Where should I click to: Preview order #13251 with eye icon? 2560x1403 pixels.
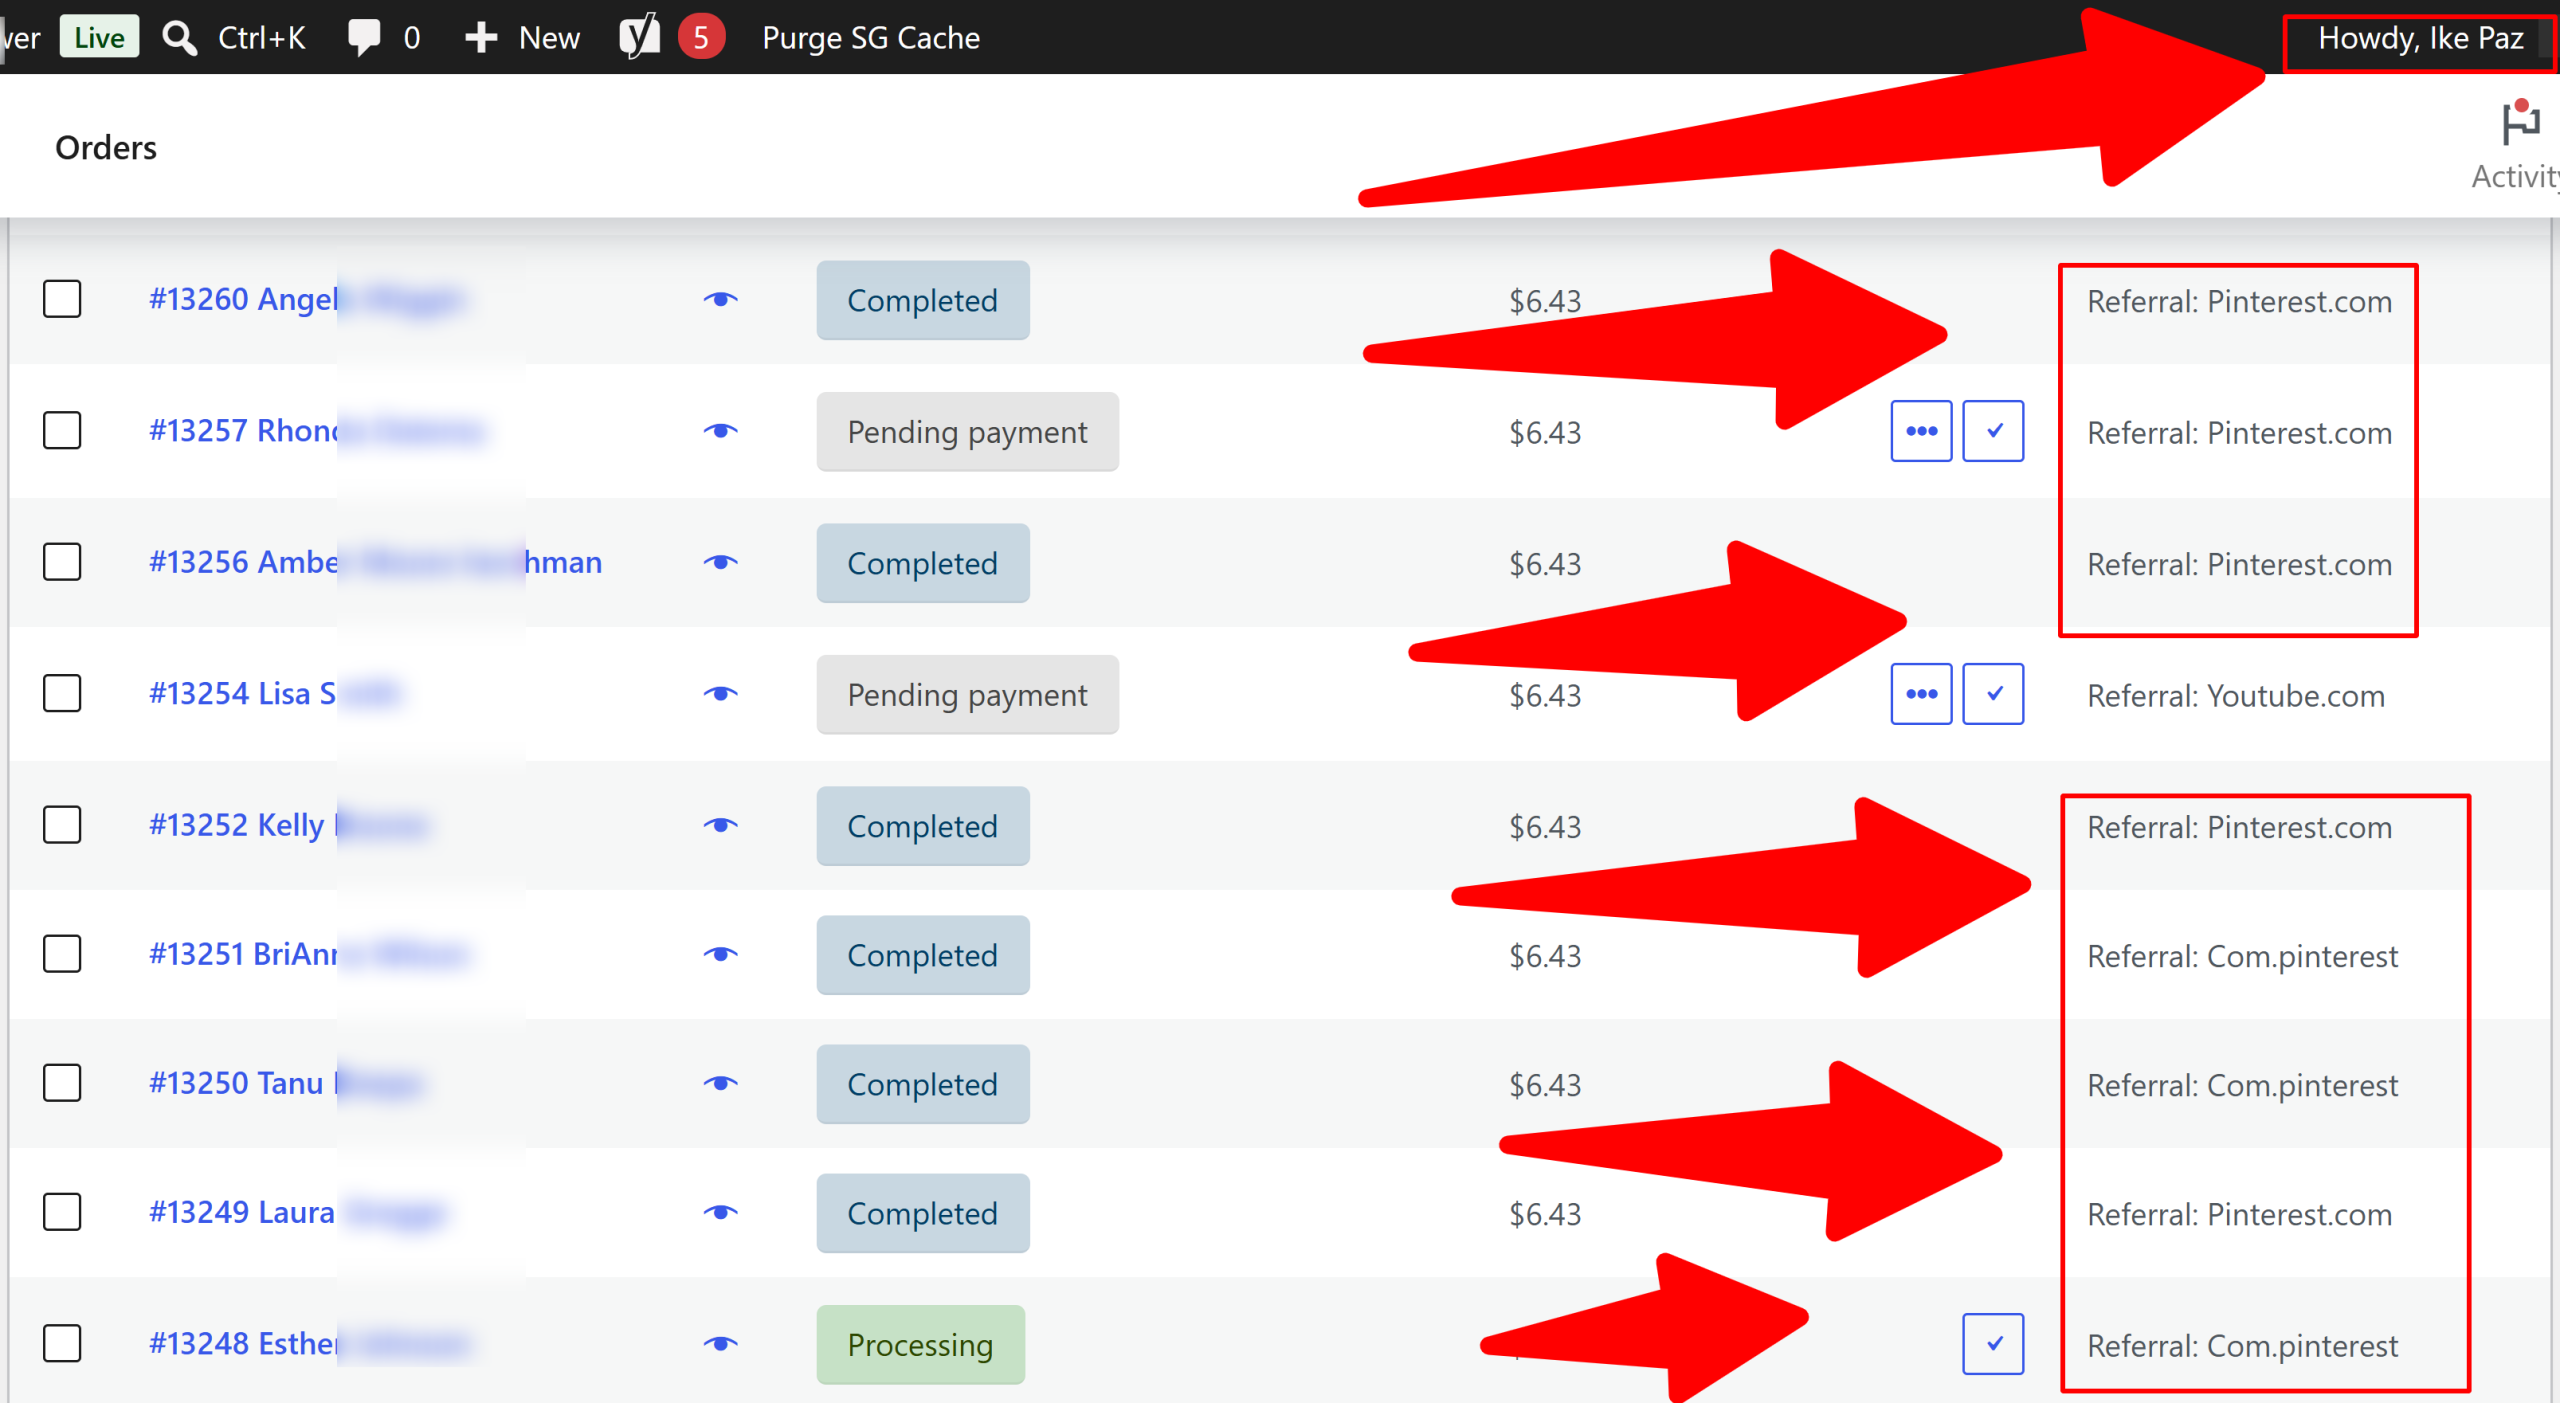click(x=720, y=954)
